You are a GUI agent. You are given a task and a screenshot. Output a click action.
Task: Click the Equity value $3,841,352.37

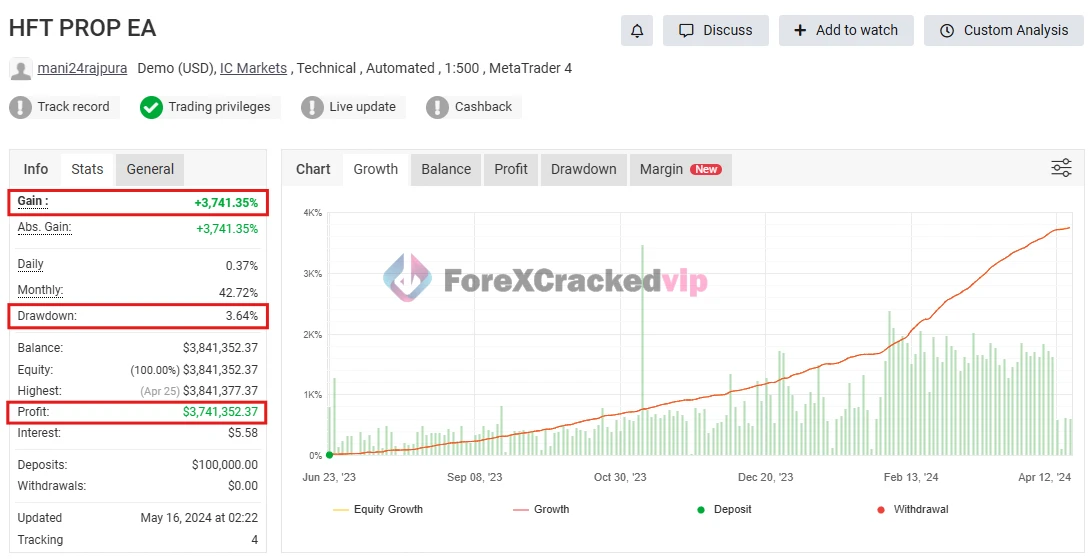pos(220,370)
